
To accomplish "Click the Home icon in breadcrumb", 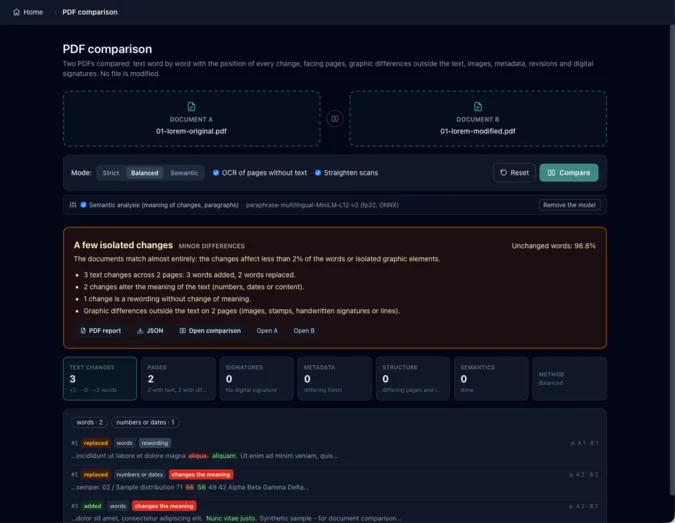I will [16, 12].
